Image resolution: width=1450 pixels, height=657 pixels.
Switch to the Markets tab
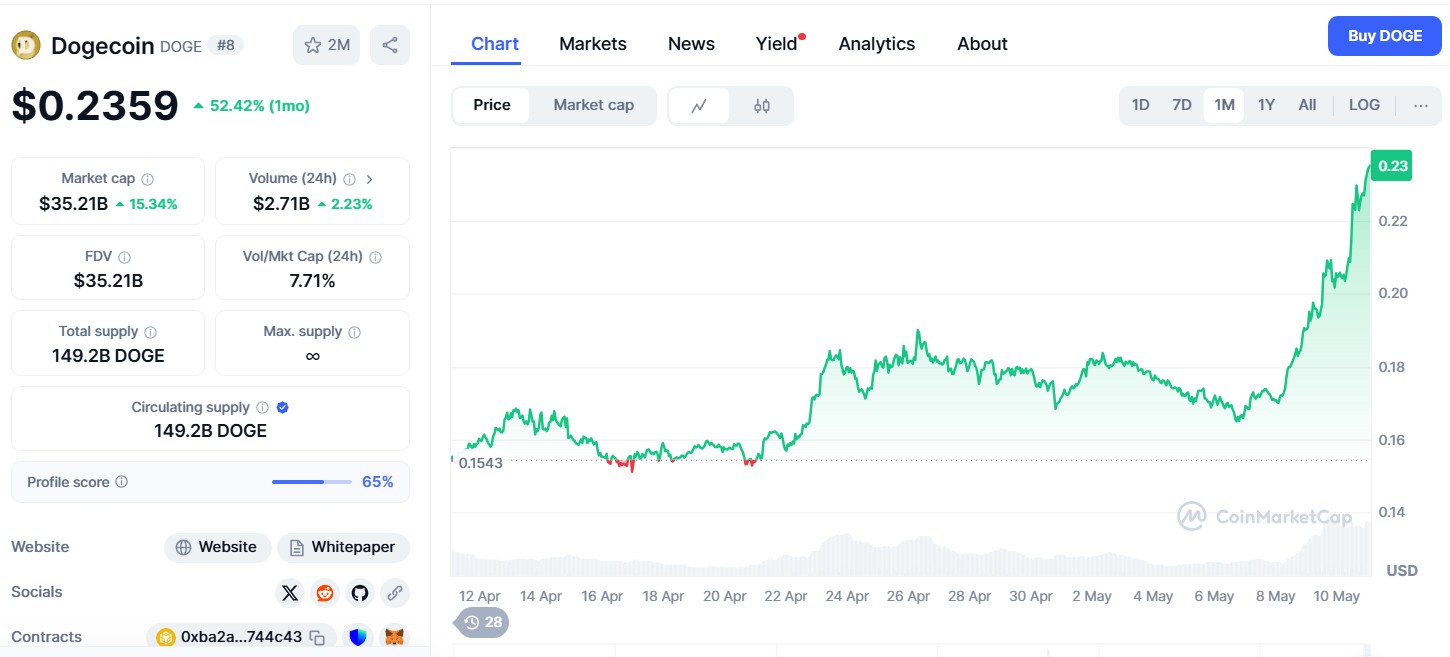click(x=593, y=43)
